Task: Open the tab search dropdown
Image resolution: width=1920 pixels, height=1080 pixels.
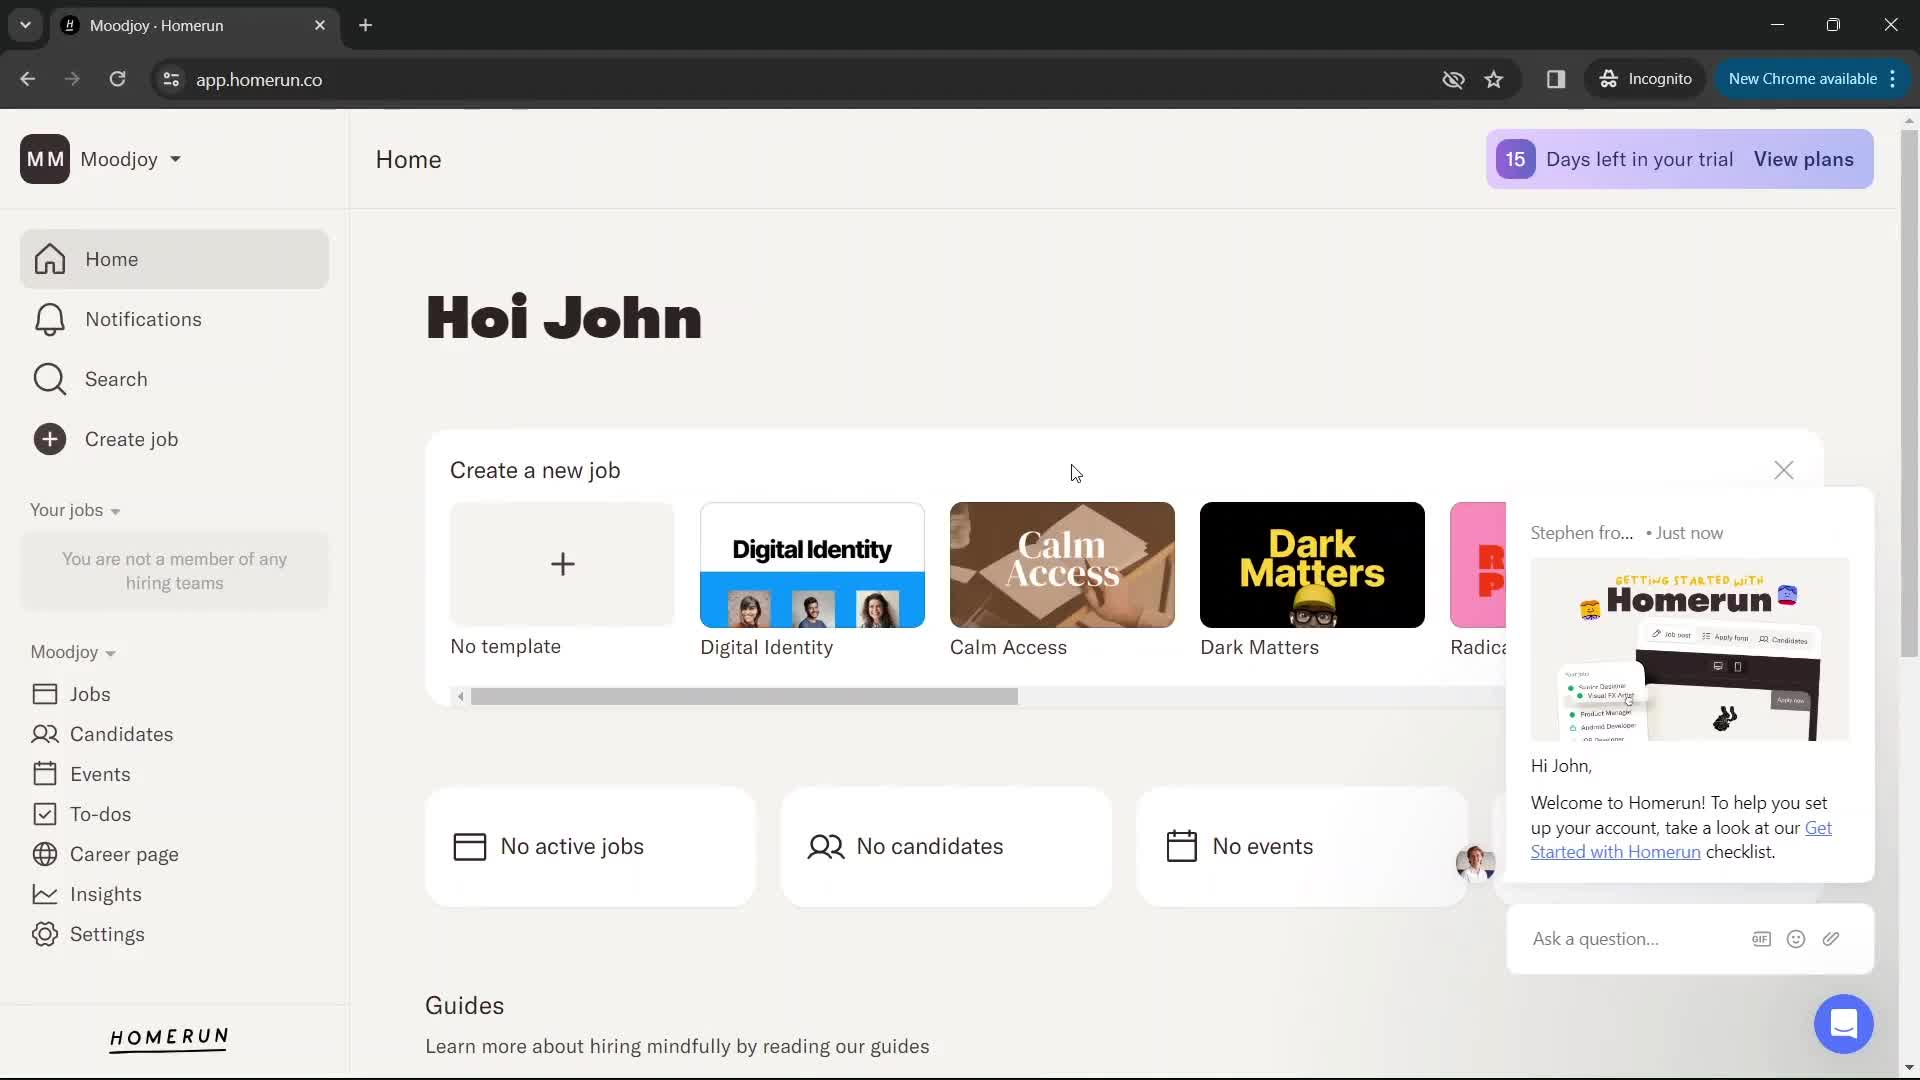Action: (x=25, y=25)
